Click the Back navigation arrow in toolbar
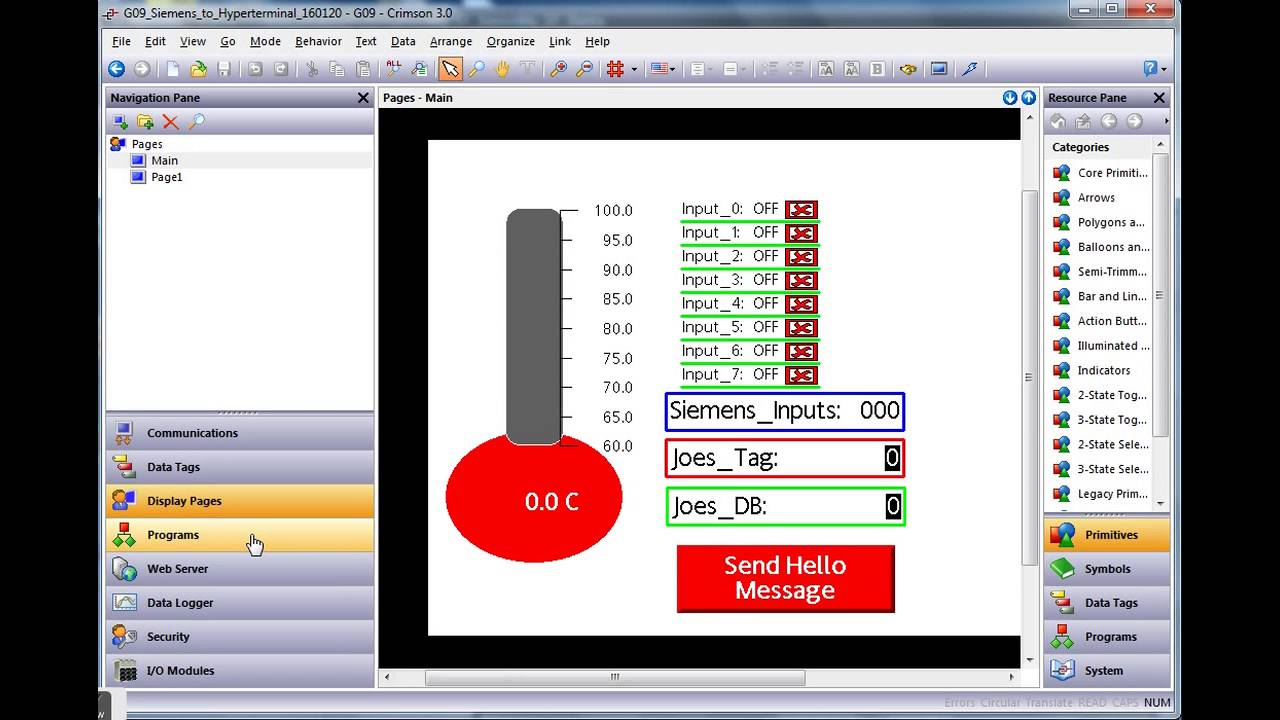 click(117, 69)
